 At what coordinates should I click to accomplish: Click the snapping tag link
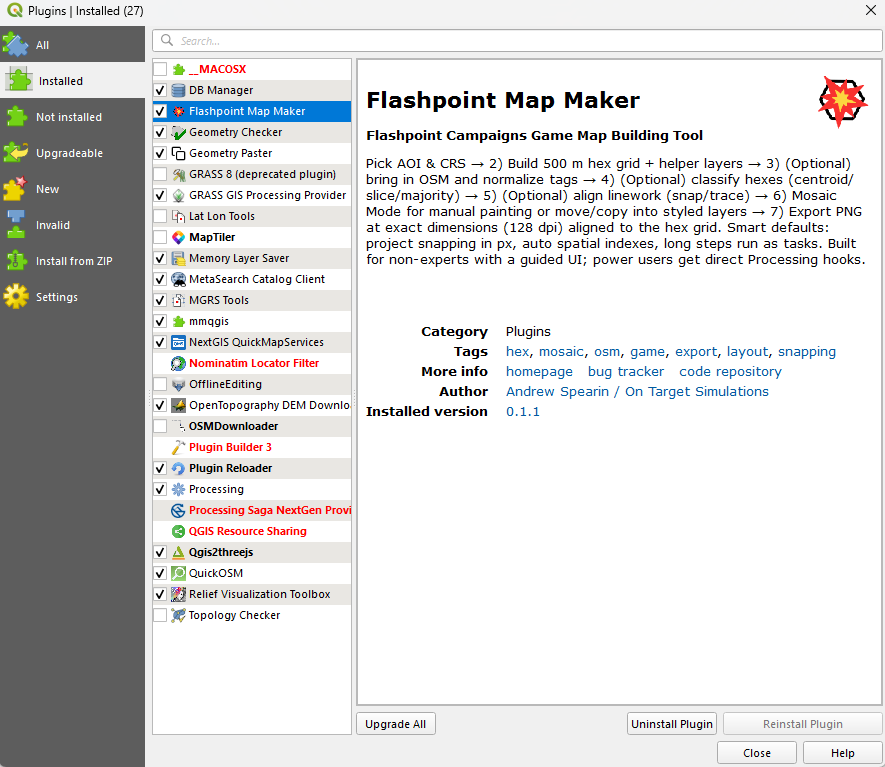(x=807, y=352)
